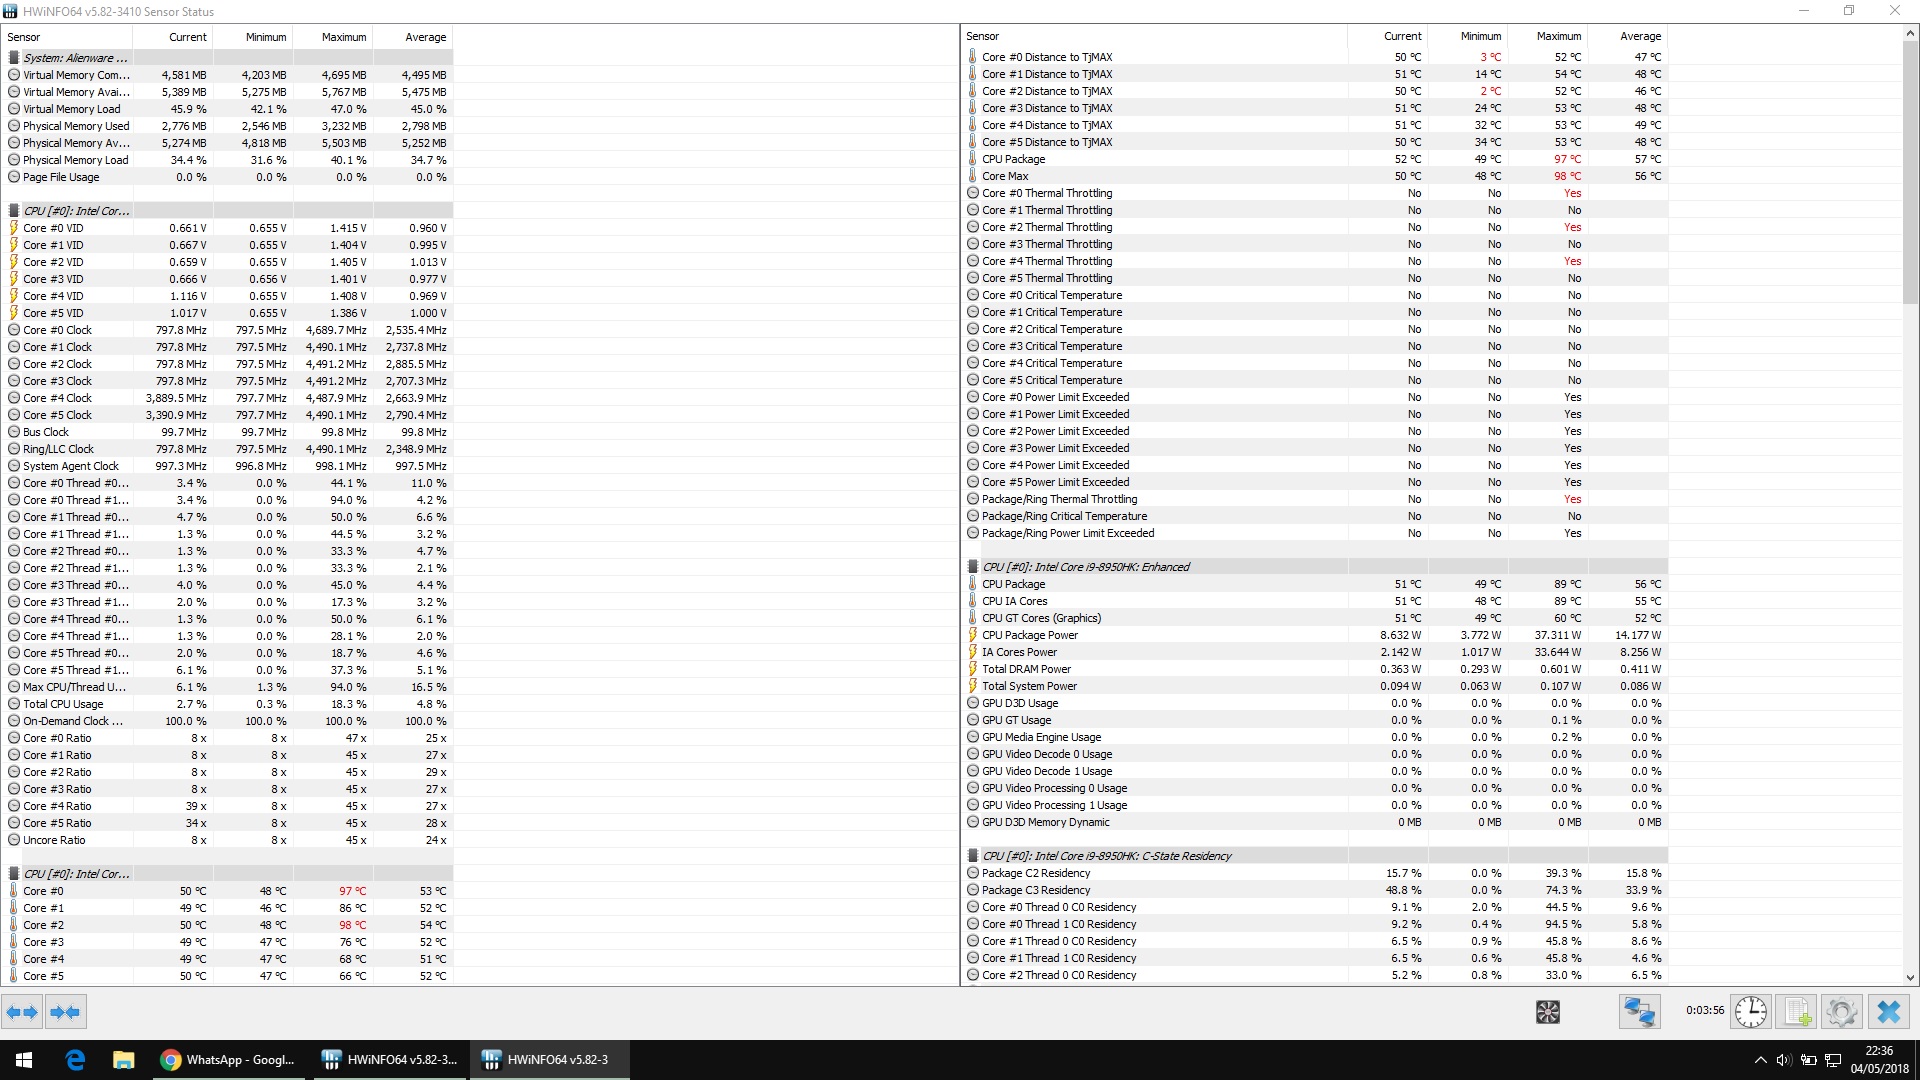
Task: Select the Uncore Ratio row
Action: 228,840
